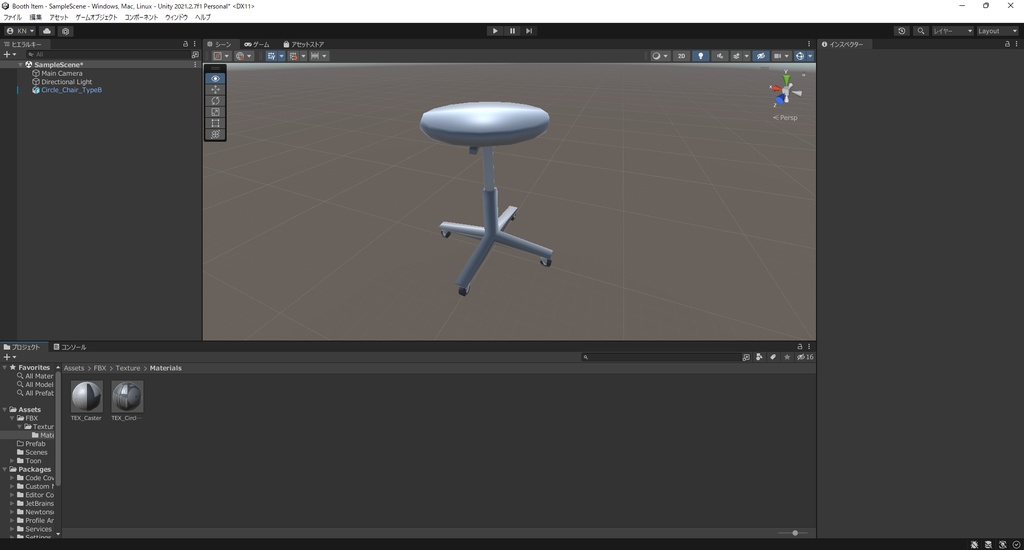Viewport: 1024px width, 550px height.
Task: Select the Rotate tool in scene toolbar
Action: (x=215, y=101)
